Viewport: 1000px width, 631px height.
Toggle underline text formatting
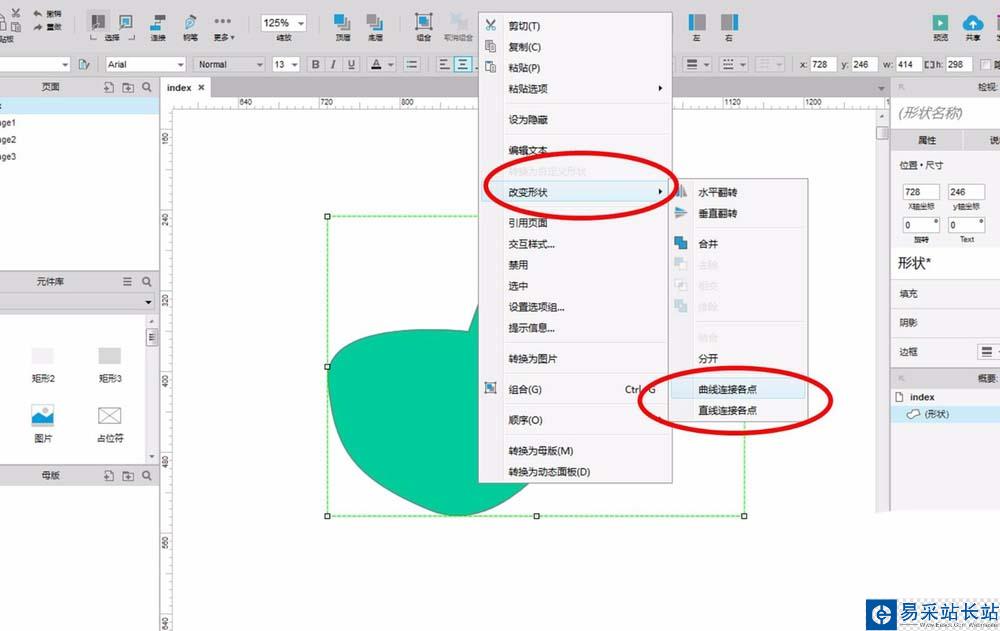(351, 64)
